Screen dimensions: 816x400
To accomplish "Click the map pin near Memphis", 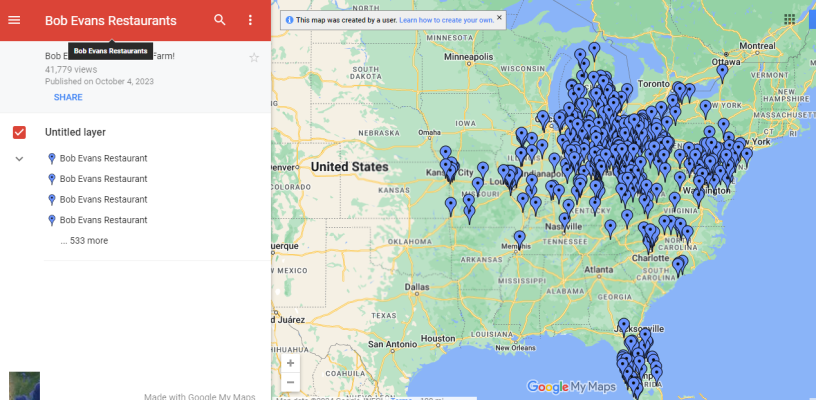I will click(519, 240).
